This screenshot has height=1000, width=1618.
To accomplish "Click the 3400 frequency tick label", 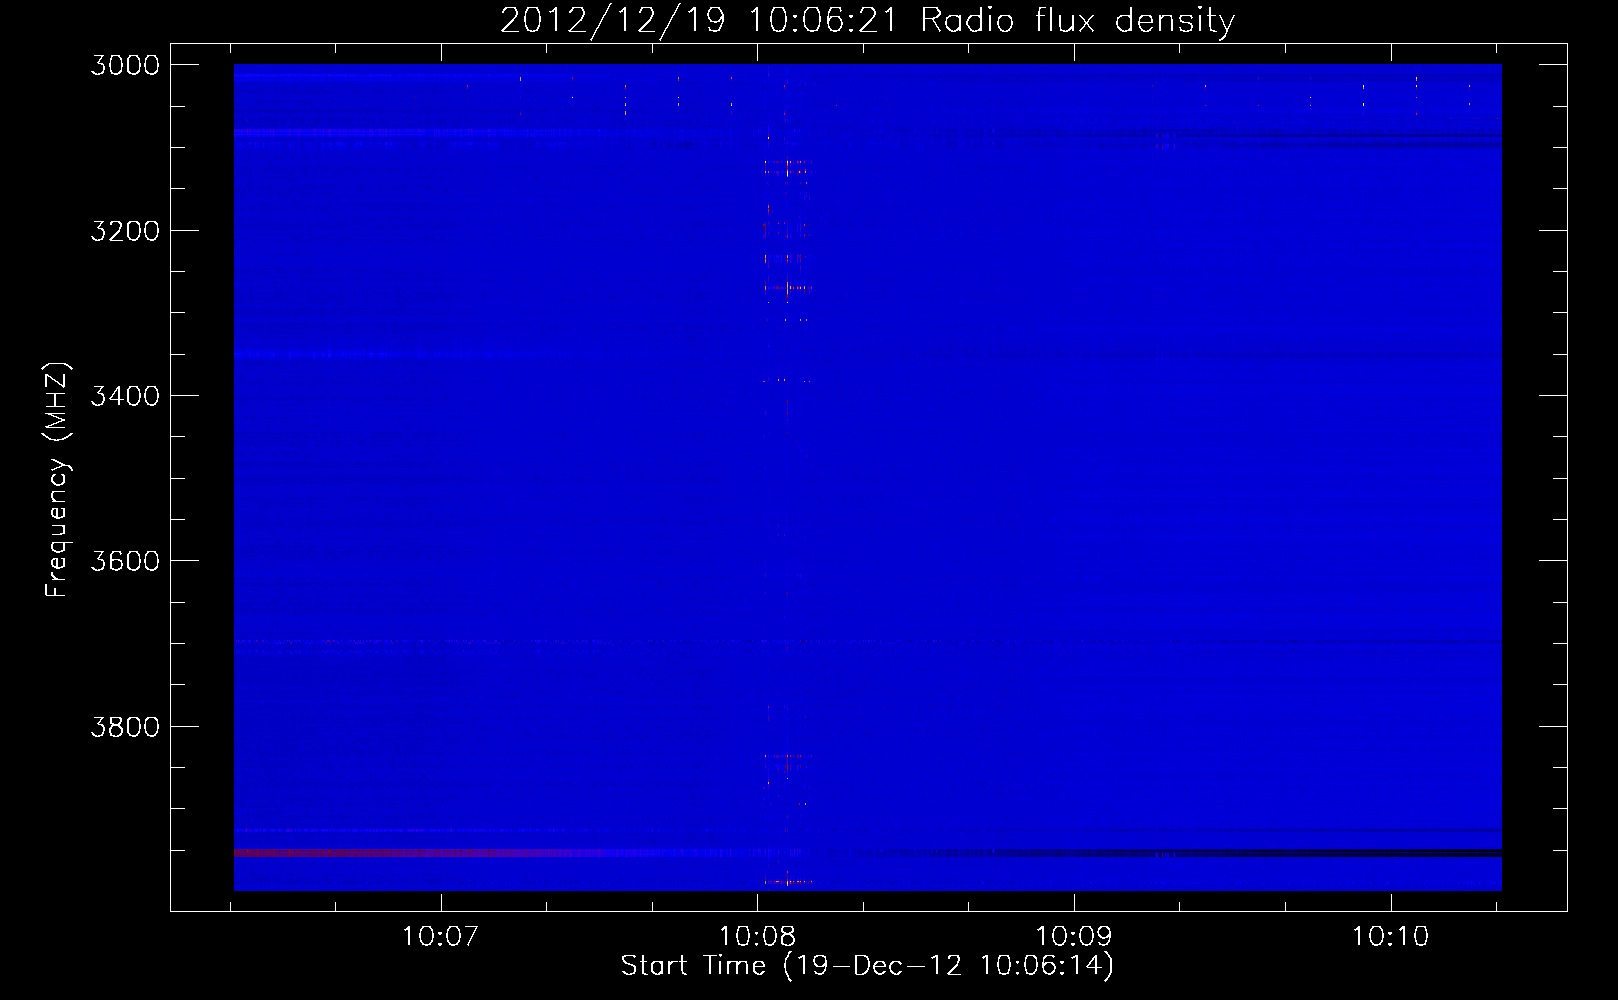I will 125,396.
